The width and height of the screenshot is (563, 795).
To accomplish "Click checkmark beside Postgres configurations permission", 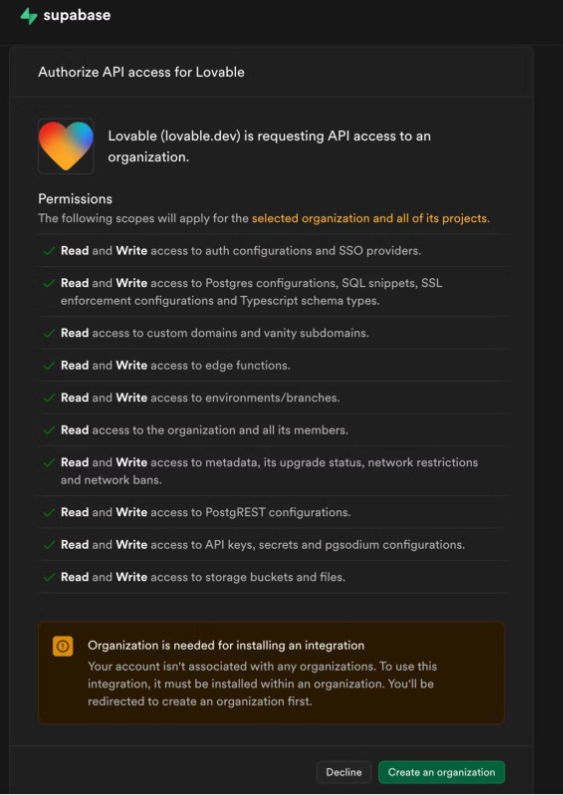I will pyautogui.click(x=49, y=283).
